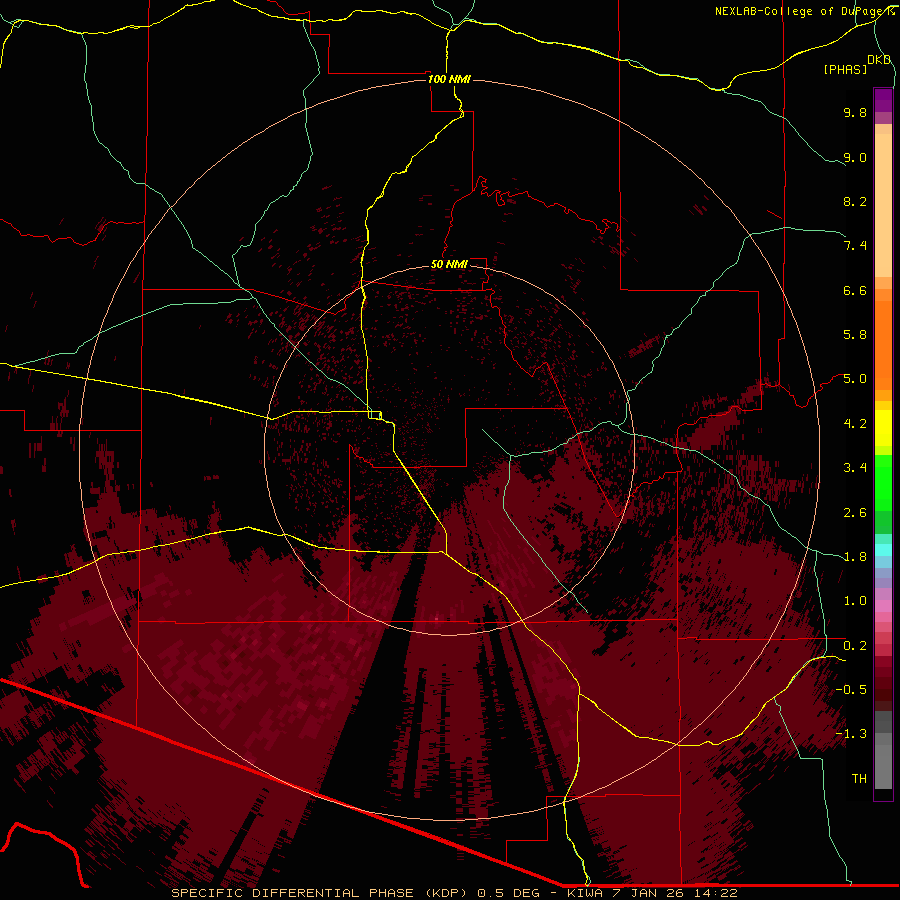Pick the pink color bar segment near 1.0
The width and height of the screenshot is (900, 900).
(x=883, y=606)
